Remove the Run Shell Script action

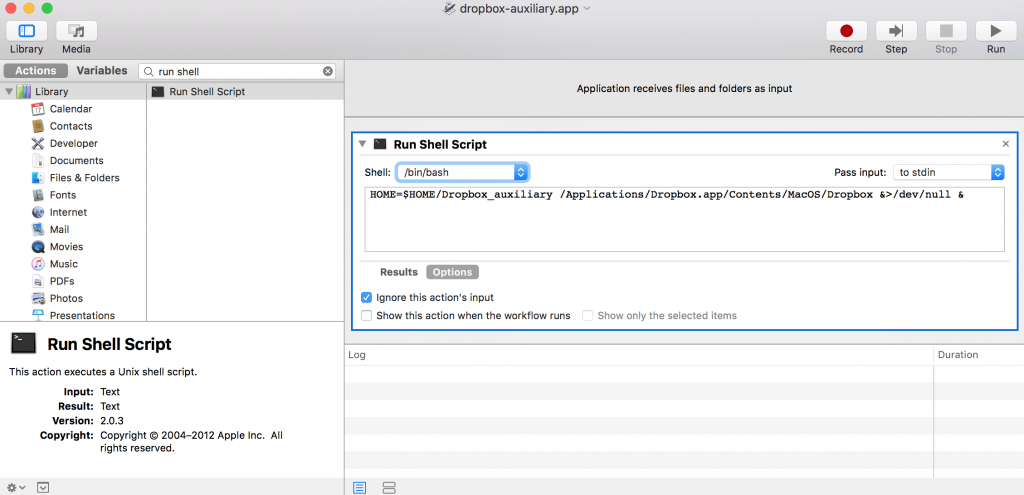[x=1006, y=144]
